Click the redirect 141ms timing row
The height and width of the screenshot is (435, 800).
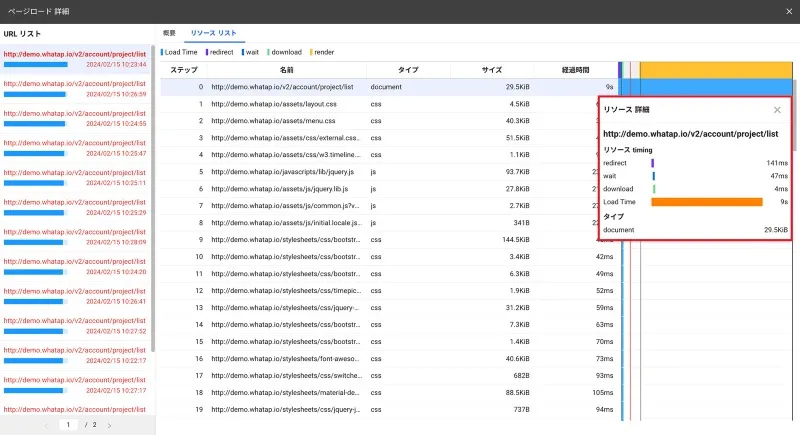click(x=695, y=163)
